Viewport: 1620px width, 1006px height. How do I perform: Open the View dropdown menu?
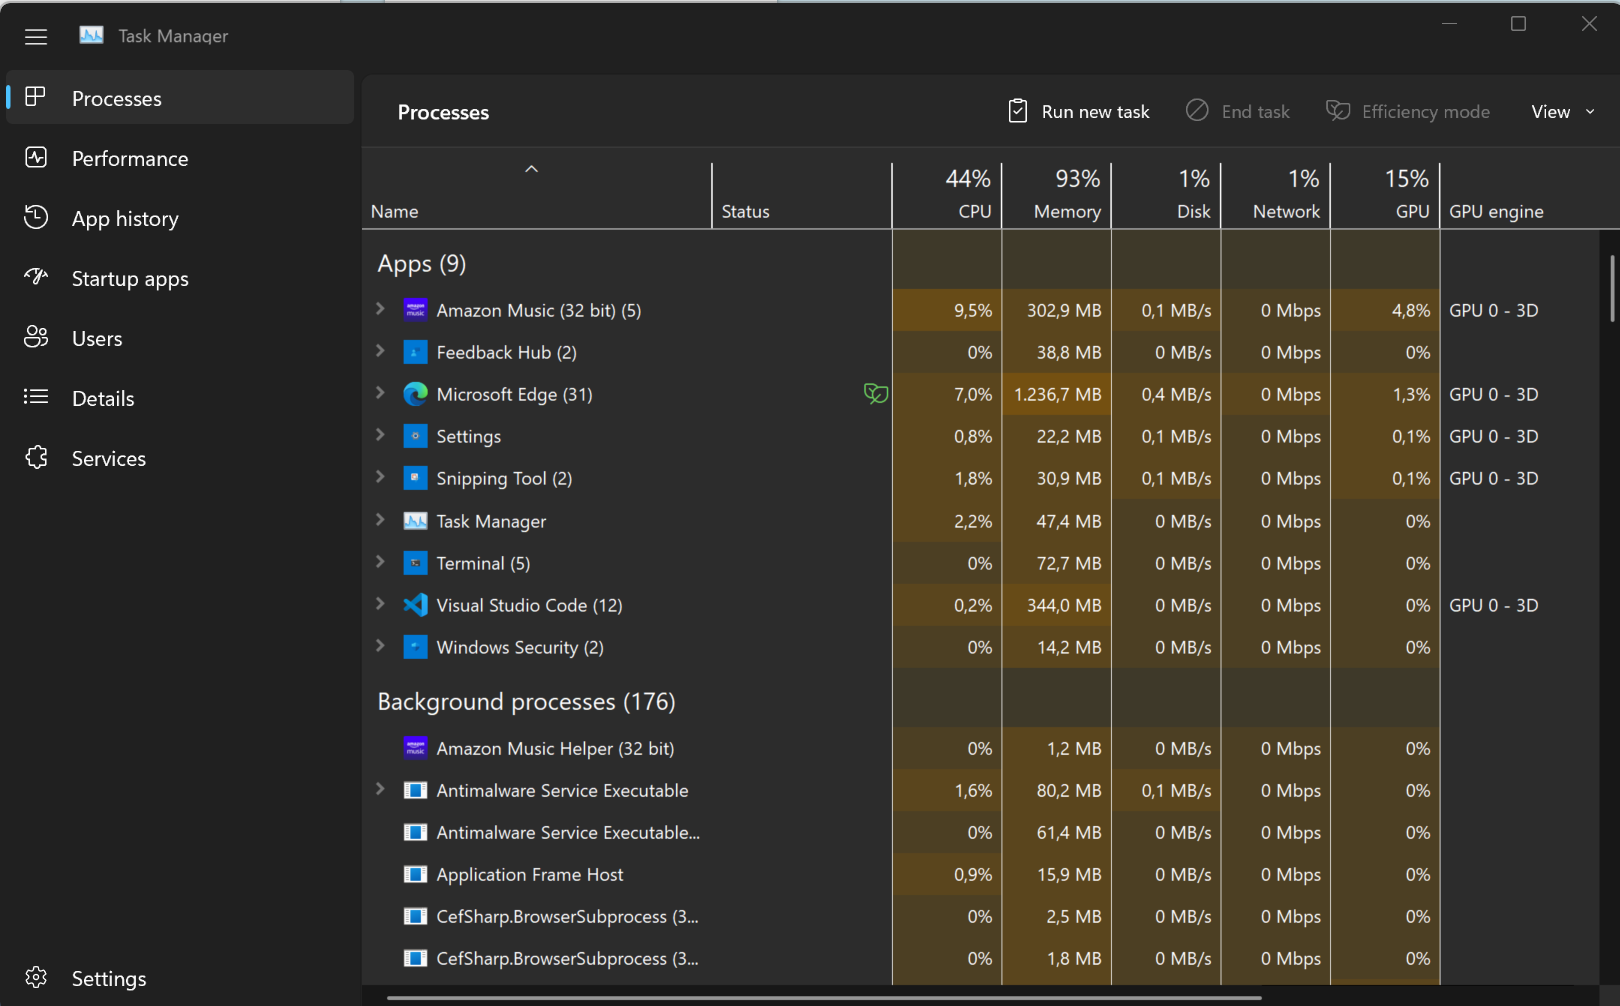click(1562, 112)
